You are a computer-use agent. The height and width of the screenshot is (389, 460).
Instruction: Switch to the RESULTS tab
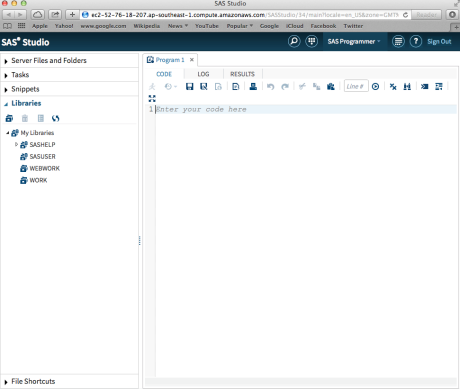(x=242, y=74)
